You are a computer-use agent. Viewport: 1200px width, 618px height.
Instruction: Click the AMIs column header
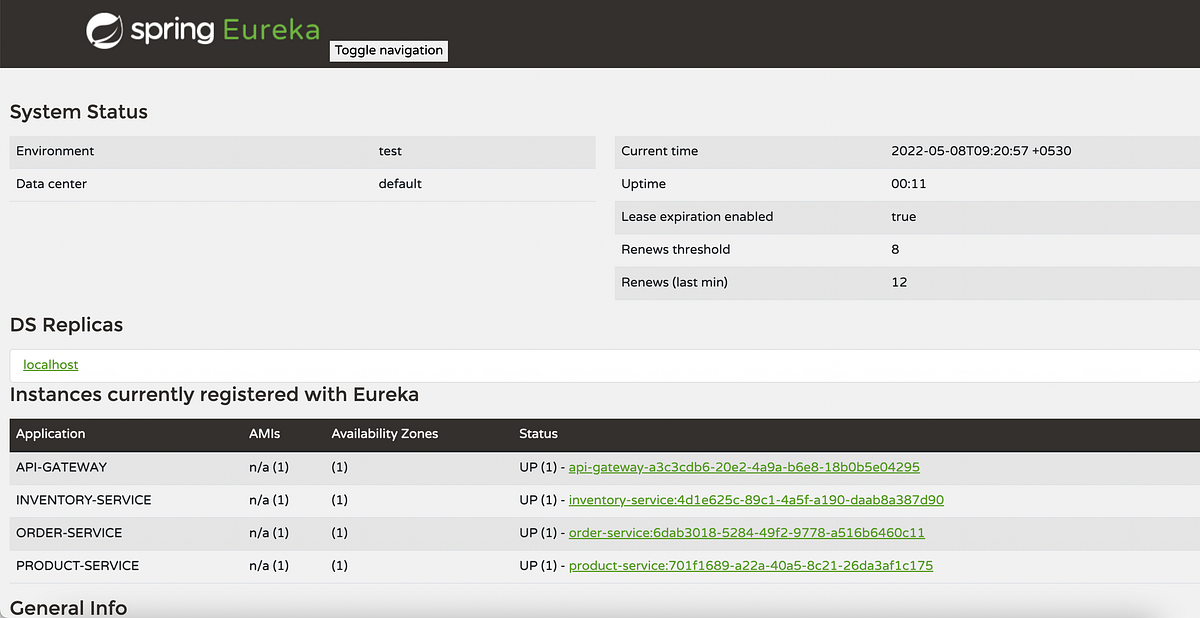coord(263,434)
